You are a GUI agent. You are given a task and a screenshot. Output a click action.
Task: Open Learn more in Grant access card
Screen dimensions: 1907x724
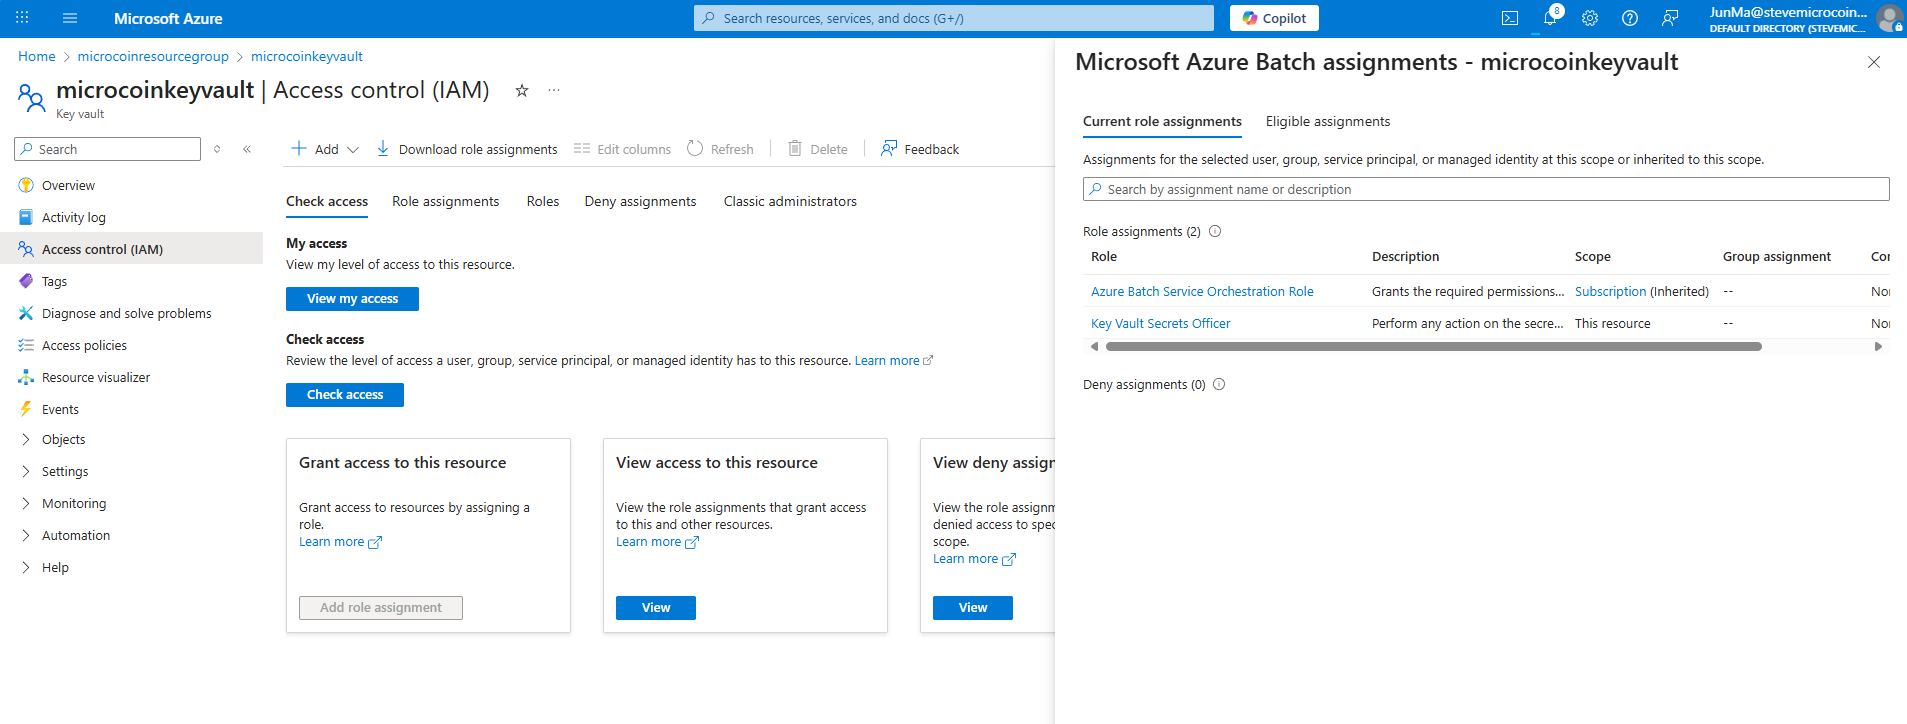pyautogui.click(x=340, y=542)
